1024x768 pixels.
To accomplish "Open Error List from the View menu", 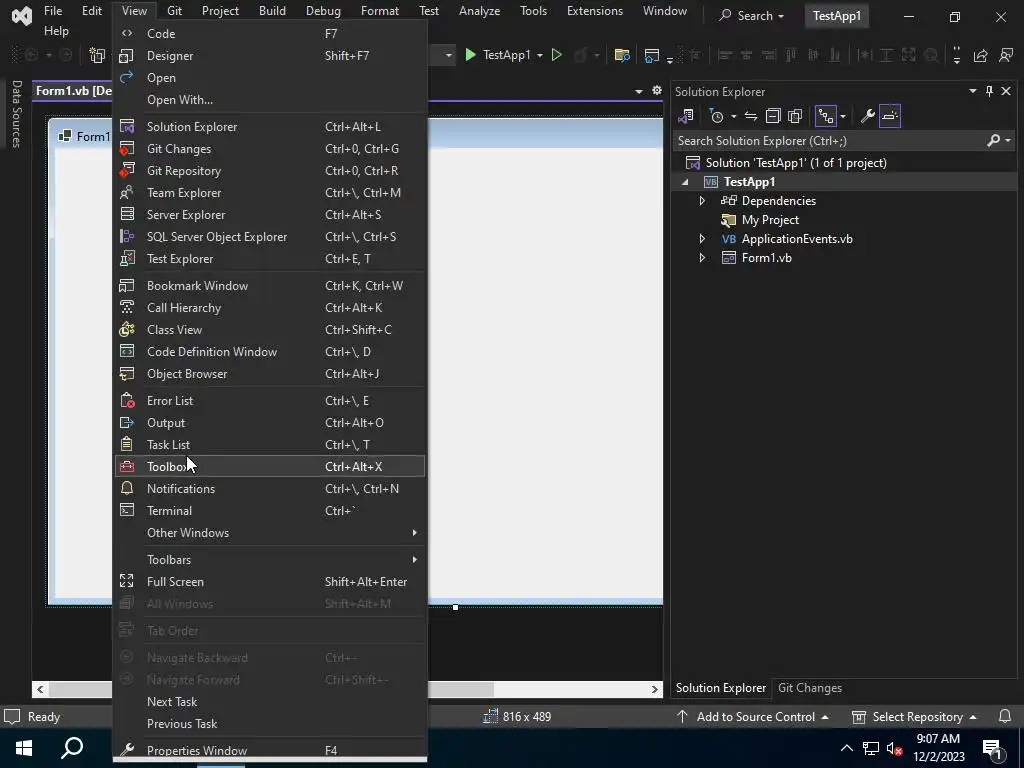I will pos(270,400).
